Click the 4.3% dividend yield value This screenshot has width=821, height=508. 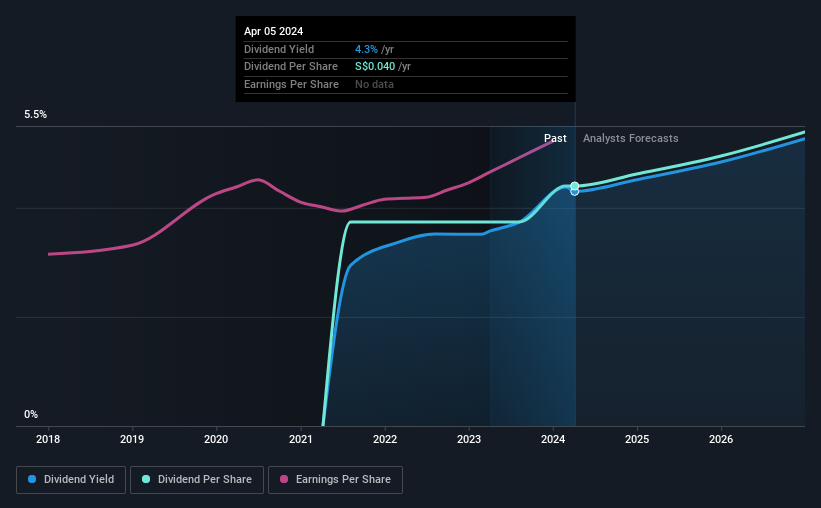pyautogui.click(x=366, y=49)
